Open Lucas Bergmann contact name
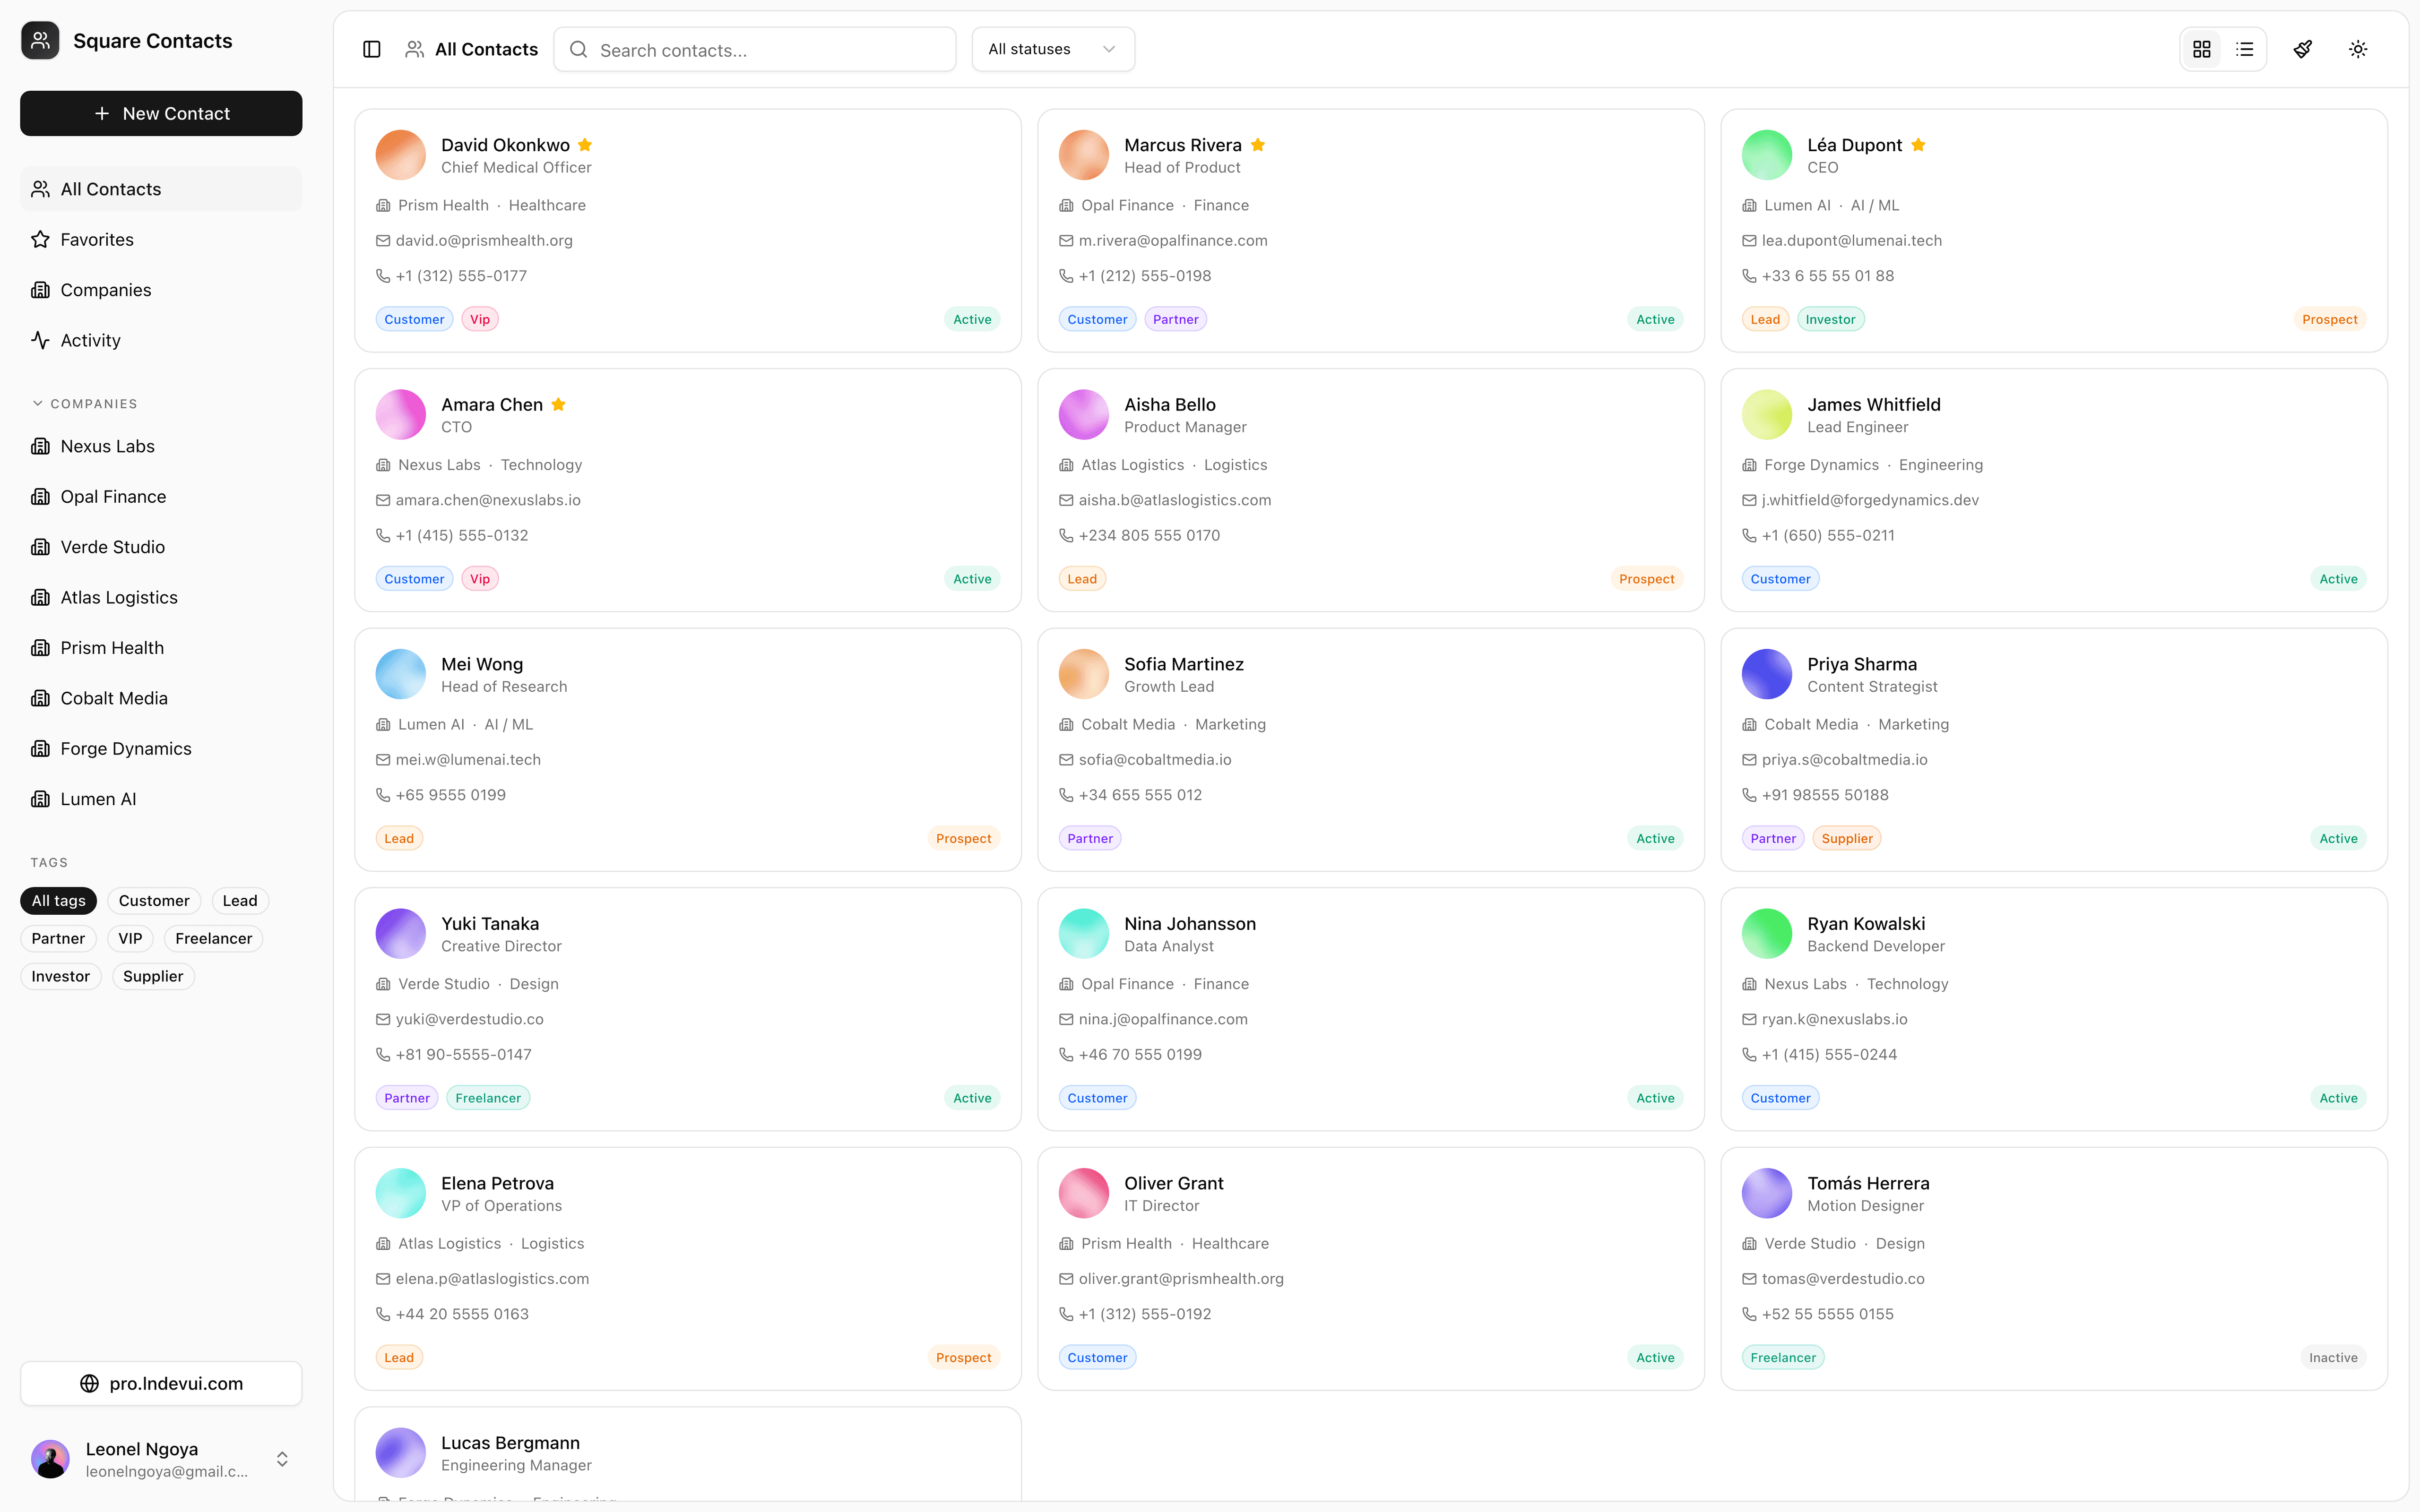 coord(510,1442)
